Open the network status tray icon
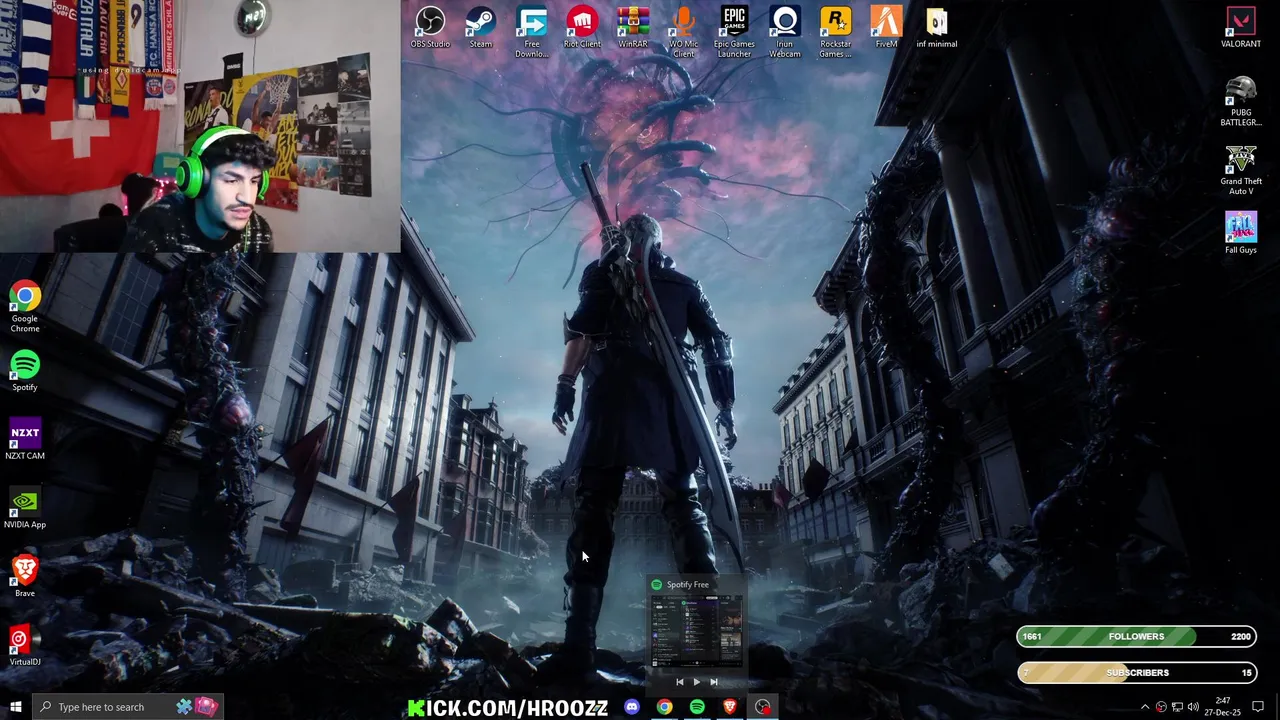The width and height of the screenshot is (1280, 720). click(x=1177, y=707)
